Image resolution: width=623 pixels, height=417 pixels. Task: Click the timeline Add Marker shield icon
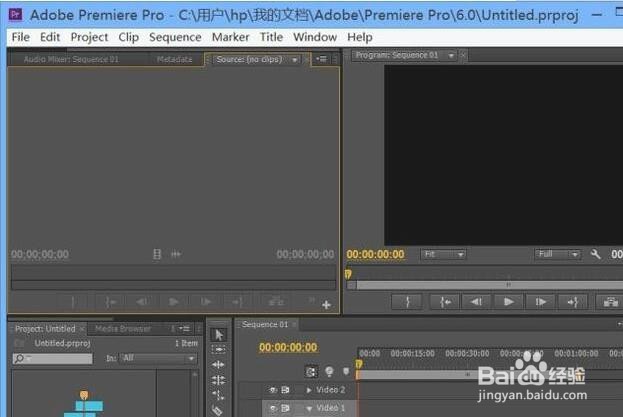coord(346,372)
